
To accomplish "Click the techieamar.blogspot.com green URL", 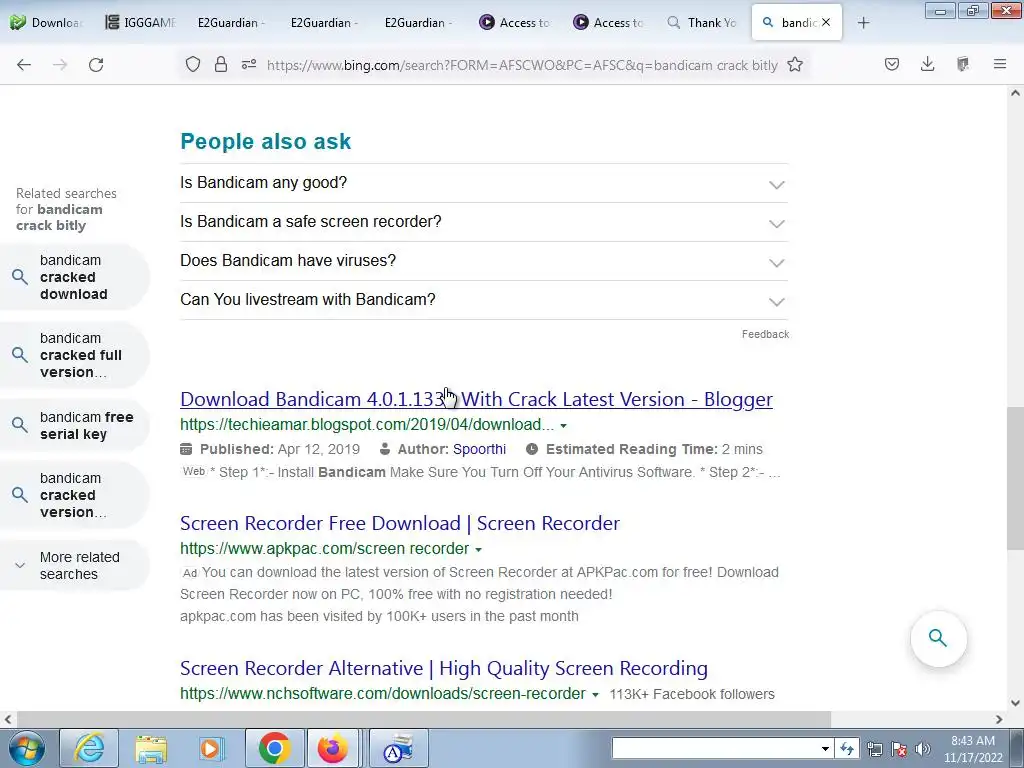I will coord(367,424).
